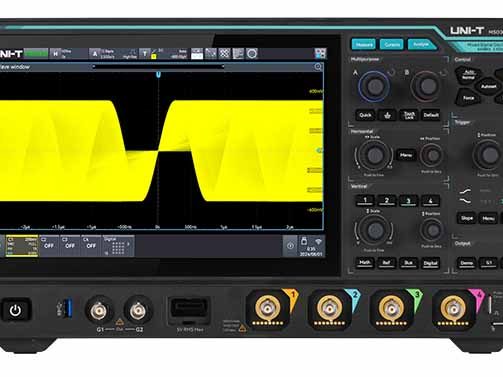503x377 pixels.
Task: Click the Multipurpose B knob
Action: tap(427, 86)
